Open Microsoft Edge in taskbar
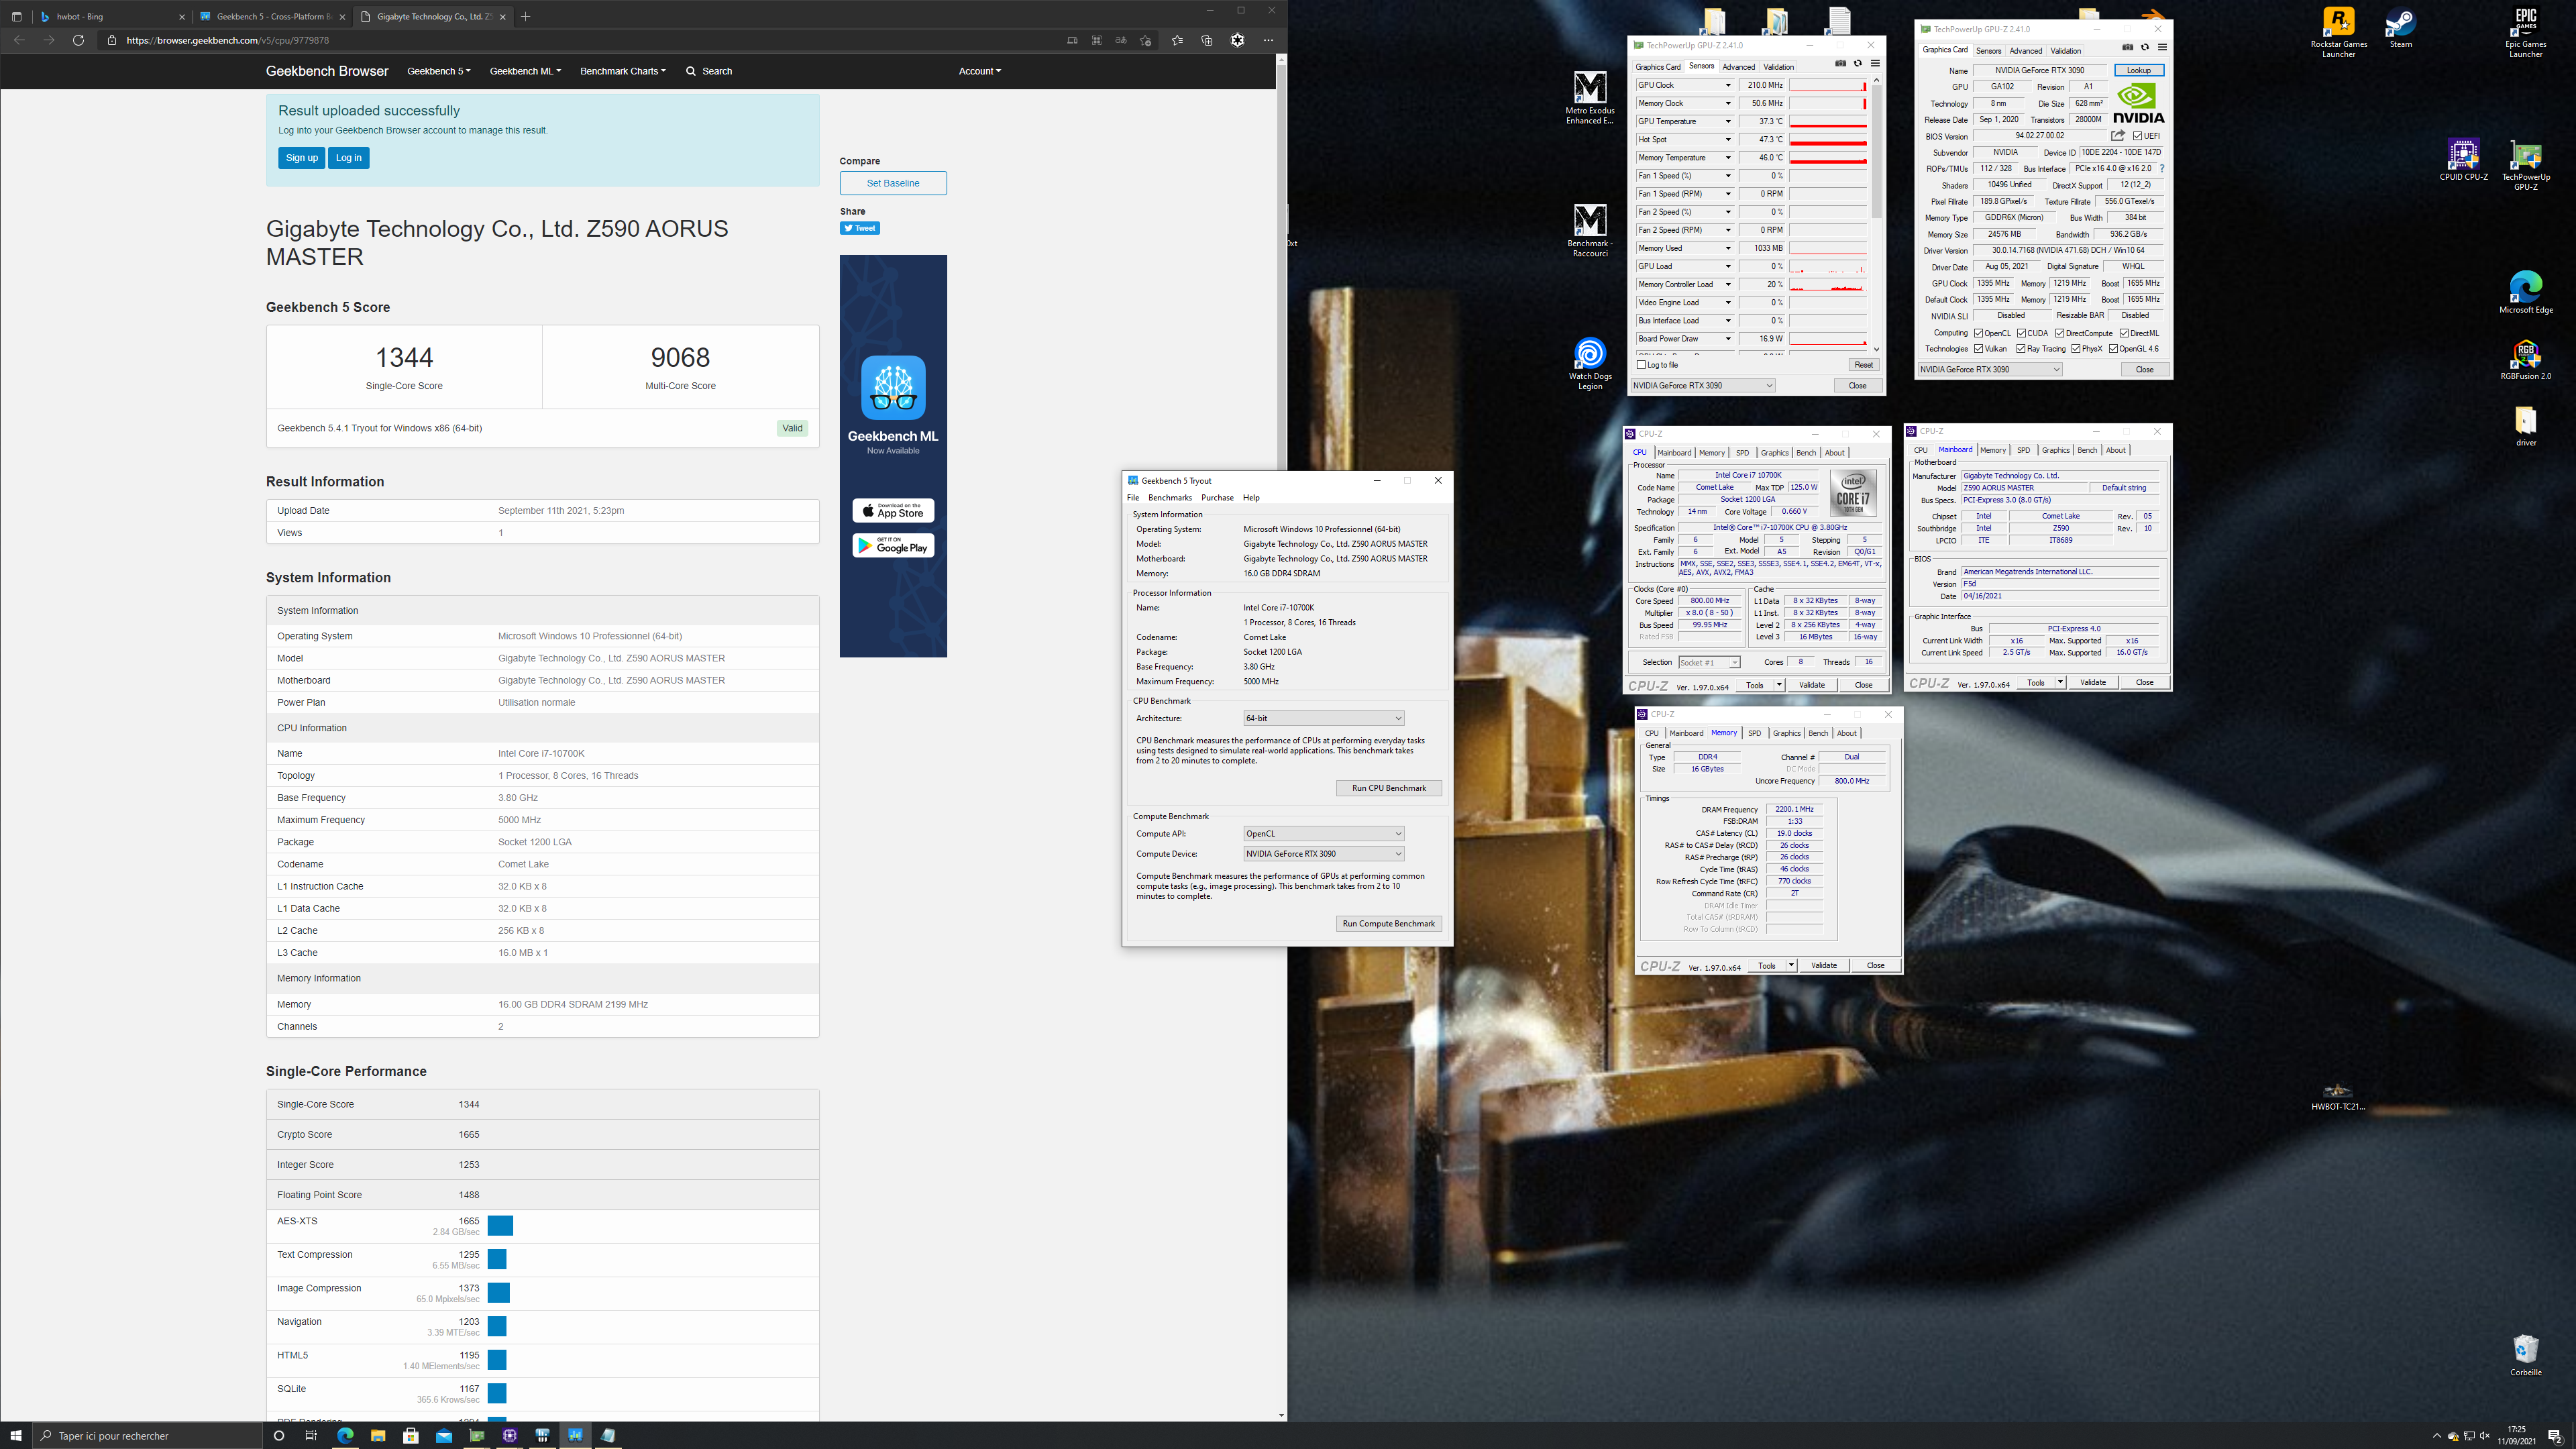Viewport: 2576px width, 1449px height. [345, 1435]
